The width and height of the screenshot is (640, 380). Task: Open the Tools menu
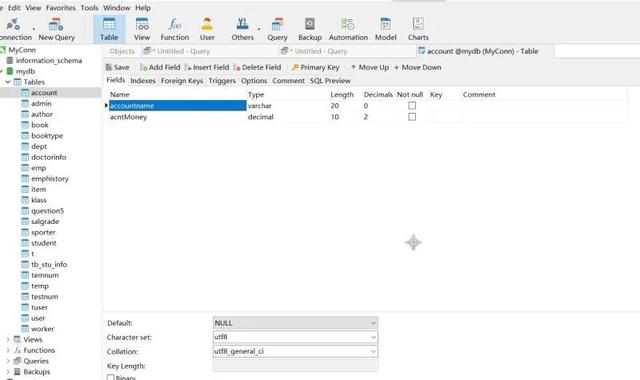[x=89, y=8]
